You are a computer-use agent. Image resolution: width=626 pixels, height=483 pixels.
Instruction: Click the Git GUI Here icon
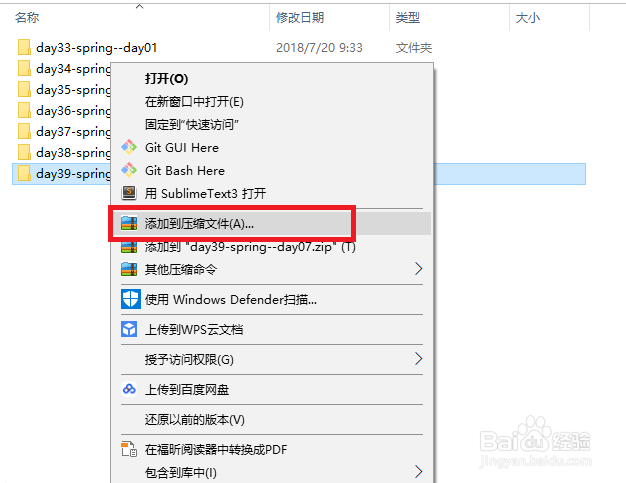coord(129,147)
